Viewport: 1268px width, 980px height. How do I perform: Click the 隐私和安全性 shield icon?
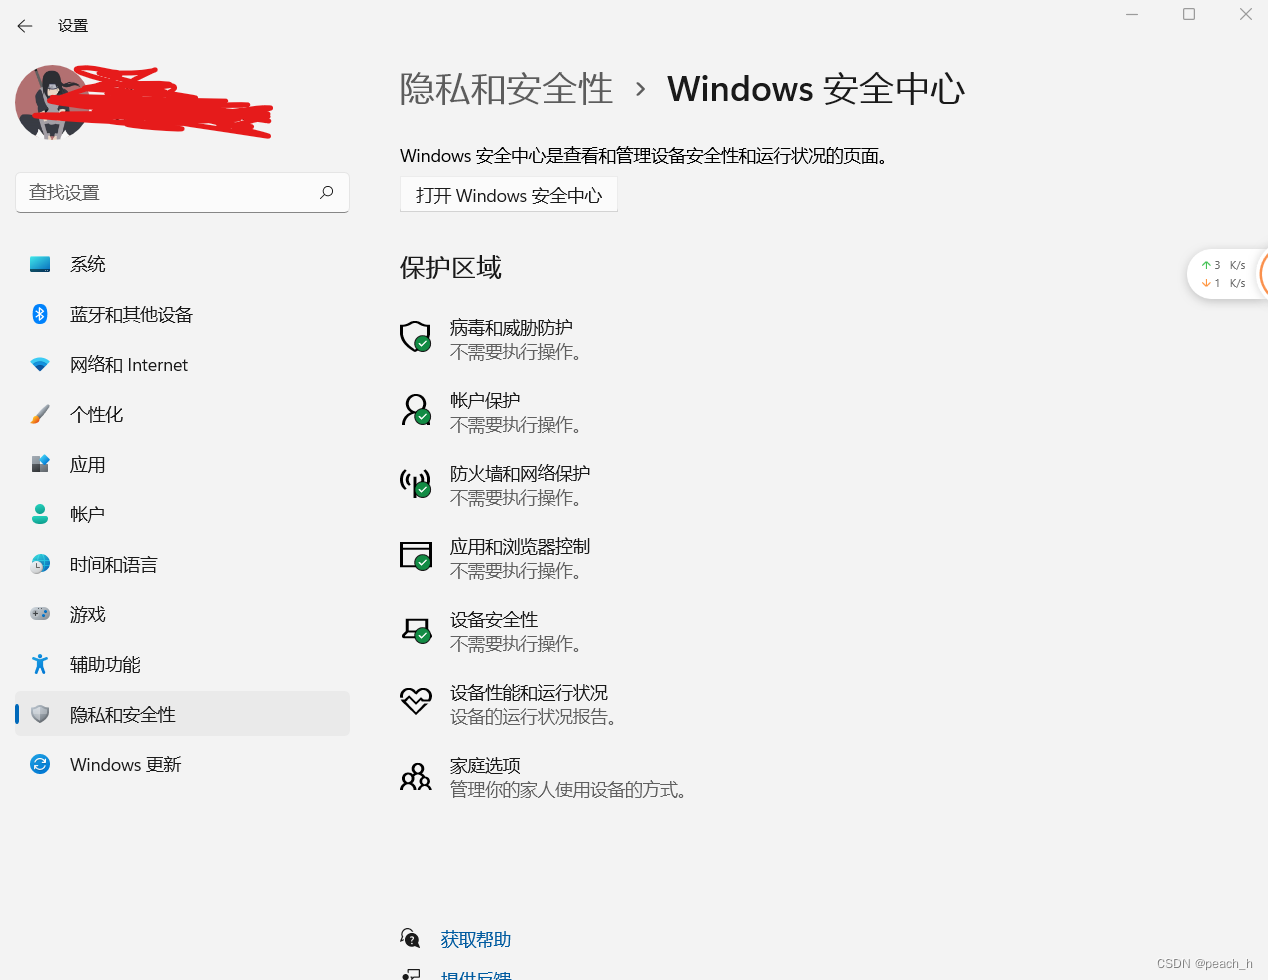(x=40, y=714)
